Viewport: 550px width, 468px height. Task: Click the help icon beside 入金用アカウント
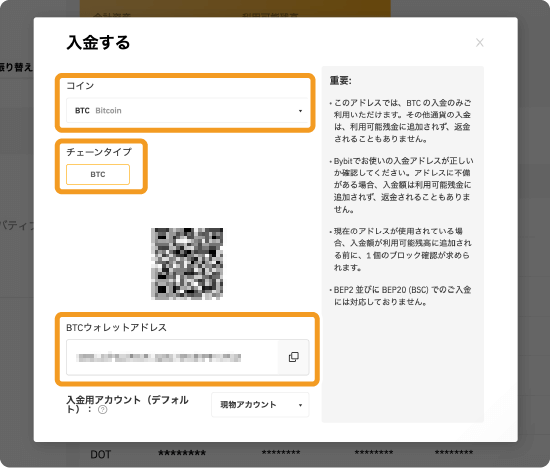coord(102,409)
